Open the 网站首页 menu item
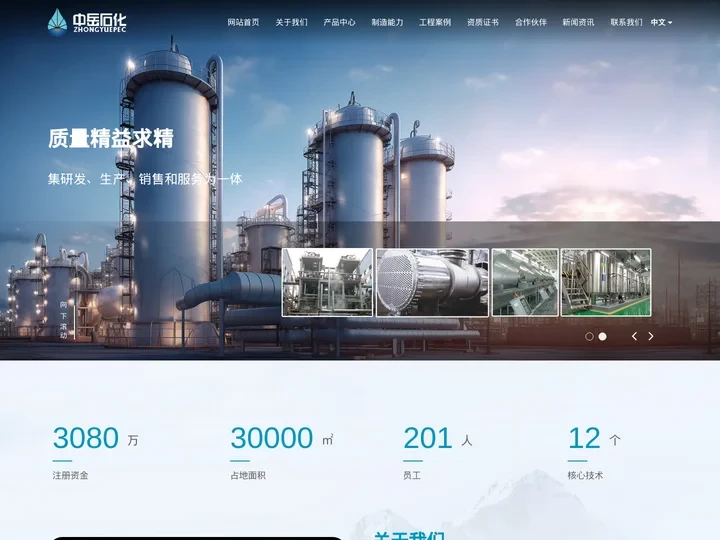The height and width of the screenshot is (540, 720). pos(243,22)
